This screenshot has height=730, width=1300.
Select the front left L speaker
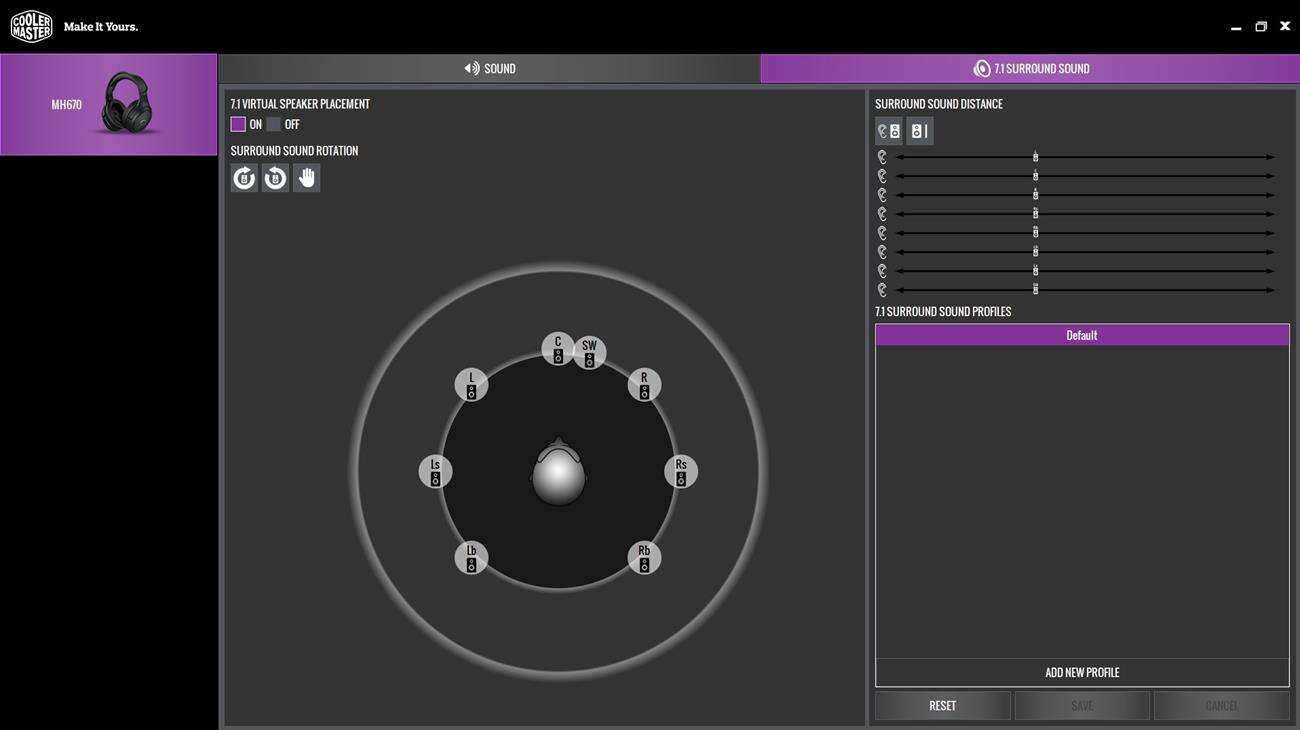471,385
